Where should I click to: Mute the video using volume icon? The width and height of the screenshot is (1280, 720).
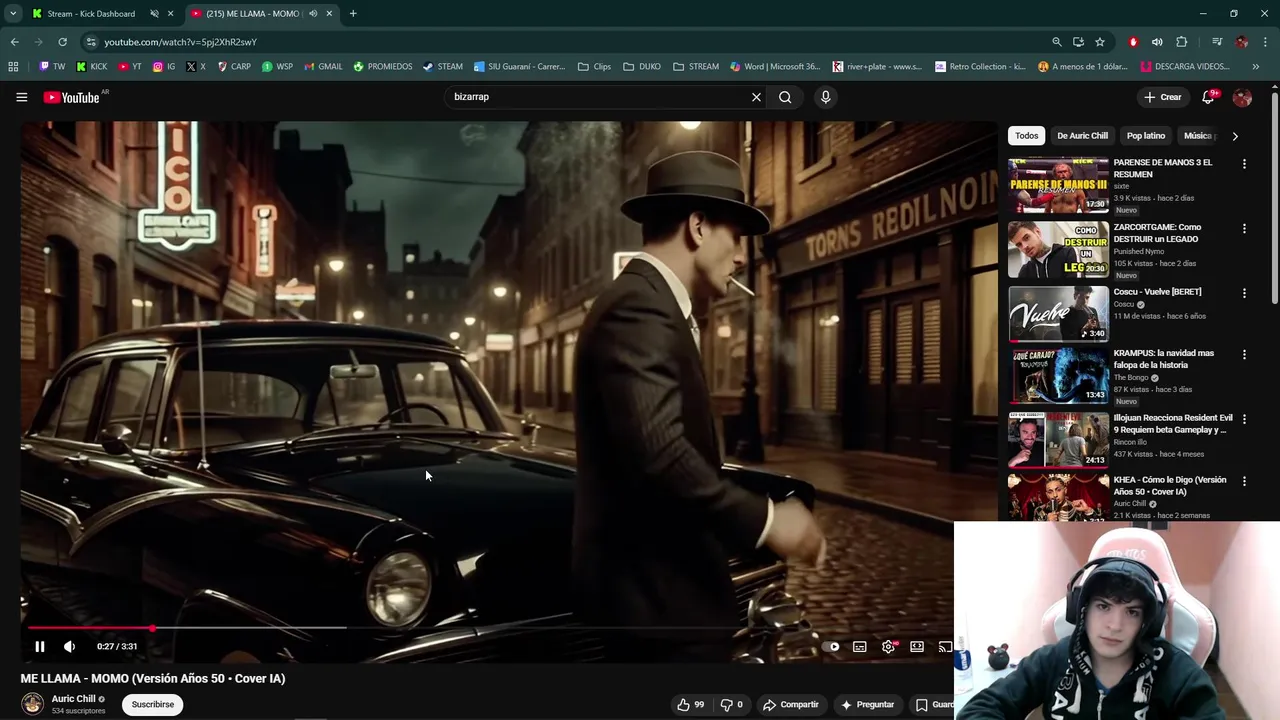[69, 646]
